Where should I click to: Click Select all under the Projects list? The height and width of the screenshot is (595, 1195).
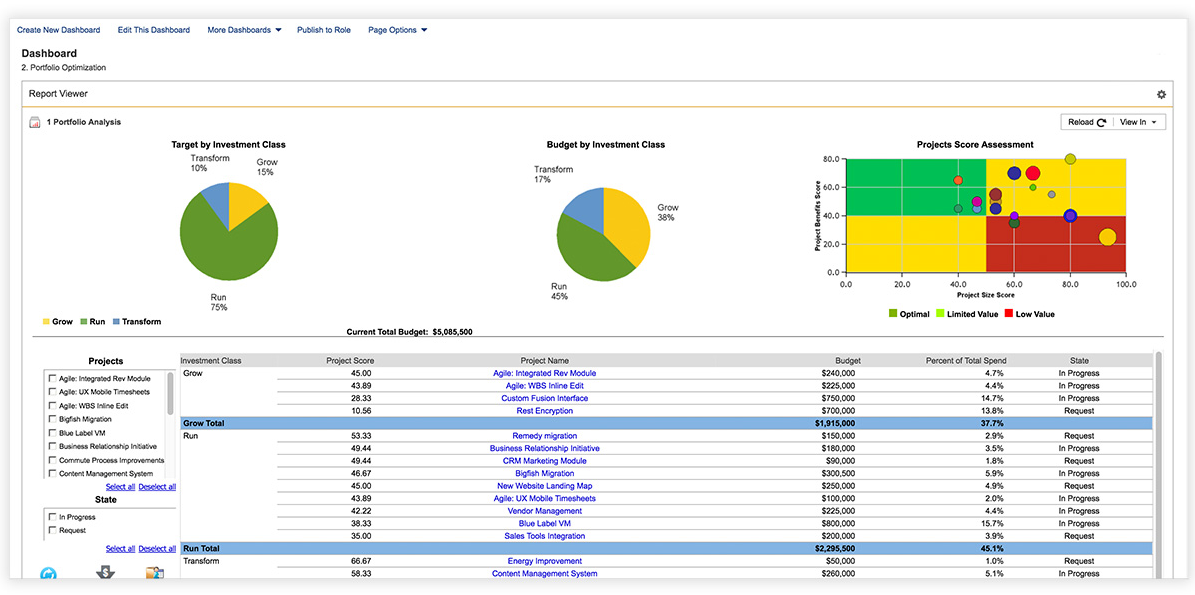tap(120, 486)
